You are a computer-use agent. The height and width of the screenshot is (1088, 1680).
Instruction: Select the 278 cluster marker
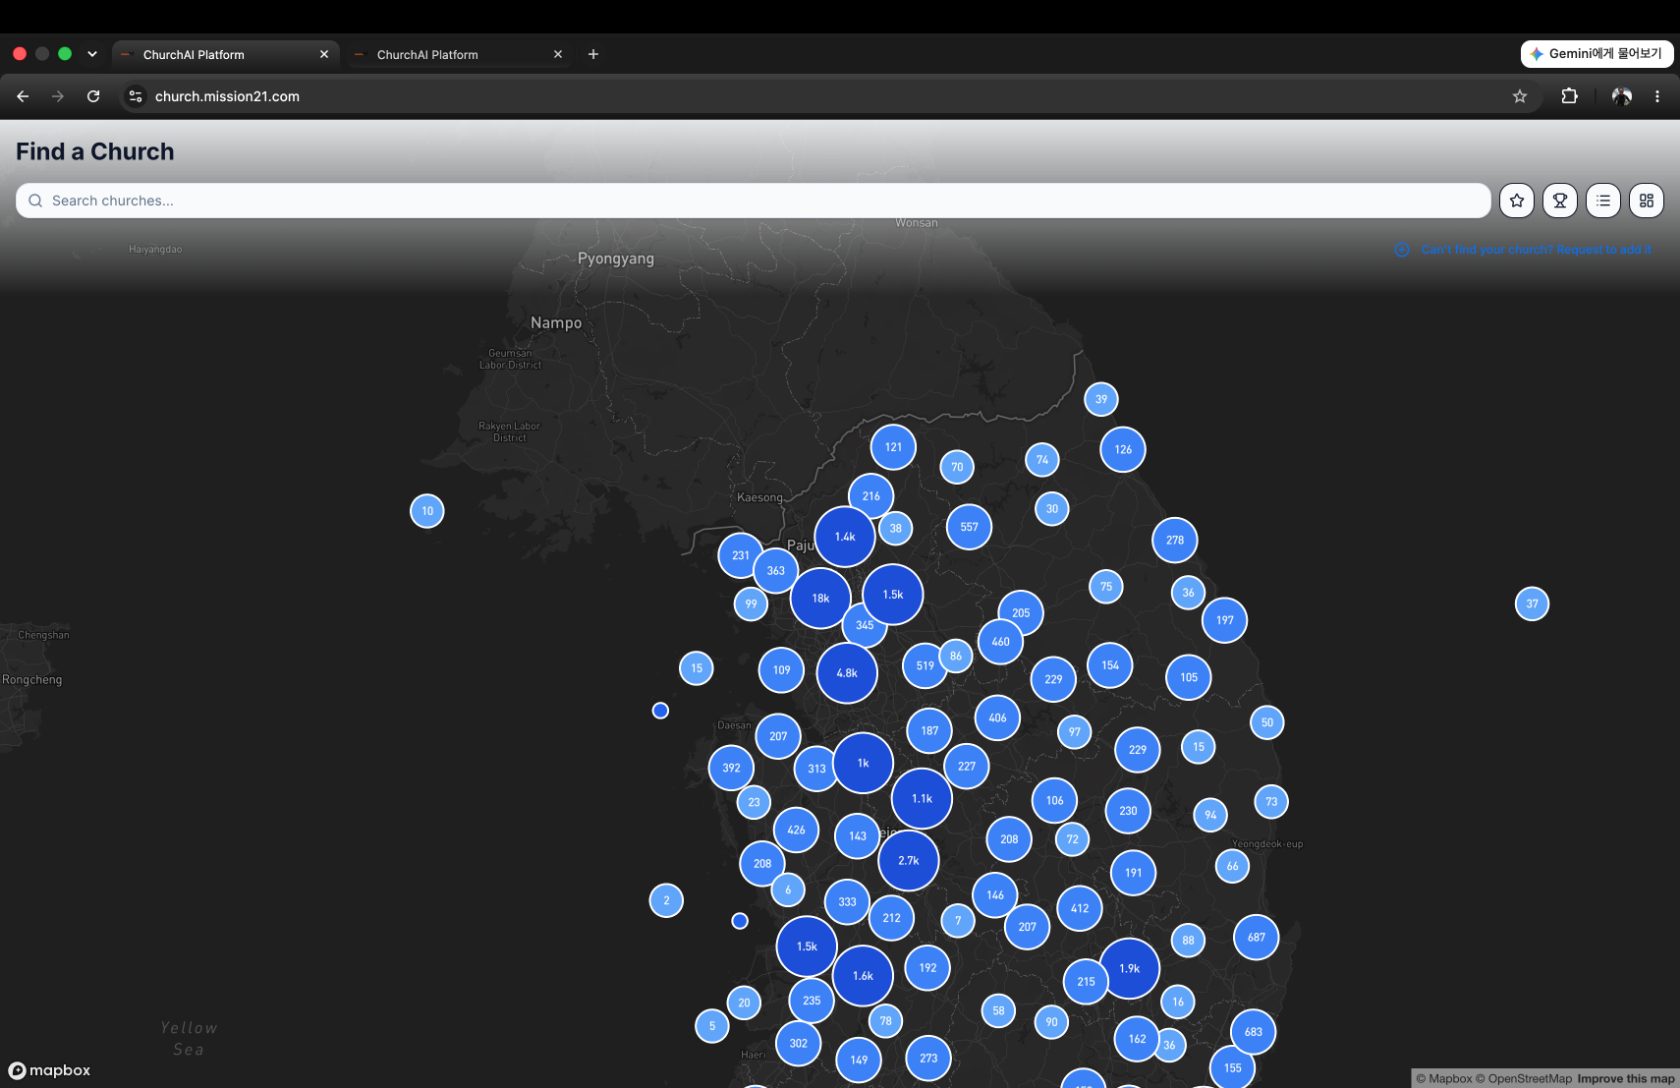tap(1175, 540)
